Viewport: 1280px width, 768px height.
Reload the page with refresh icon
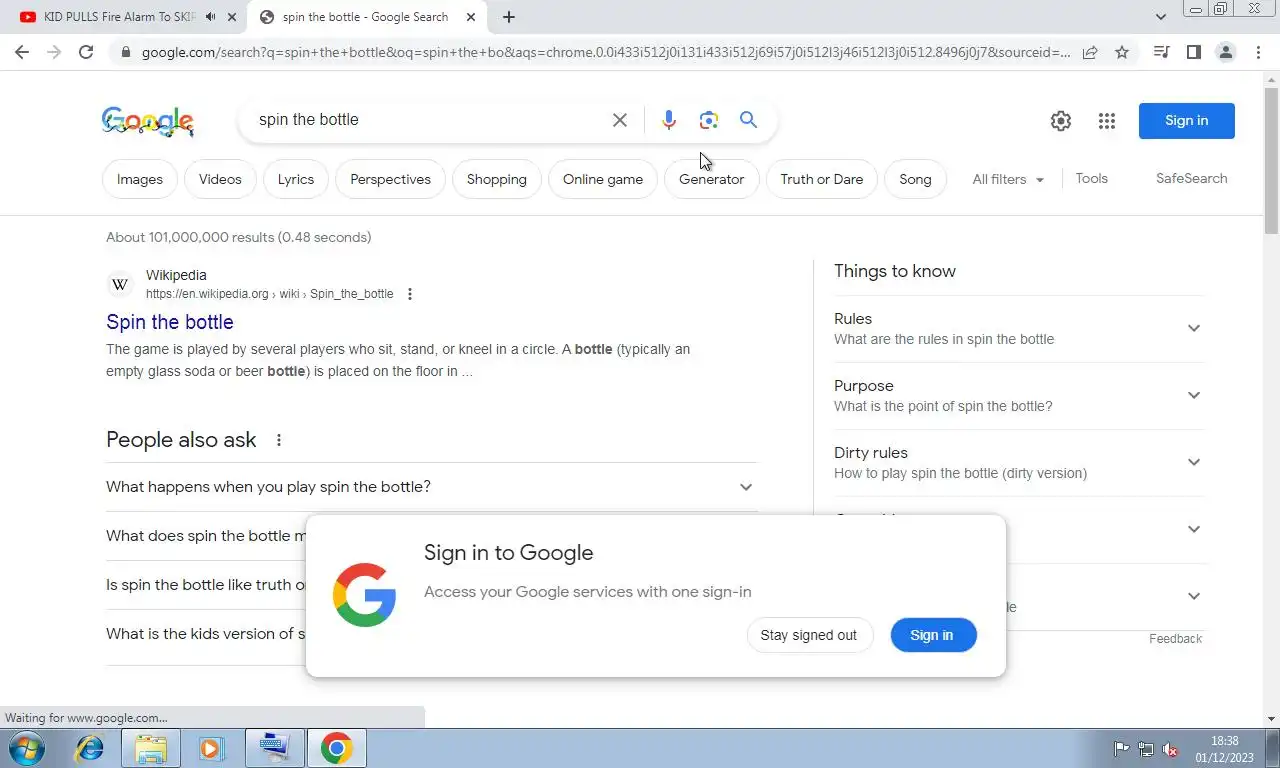pyautogui.click(x=86, y=52)
